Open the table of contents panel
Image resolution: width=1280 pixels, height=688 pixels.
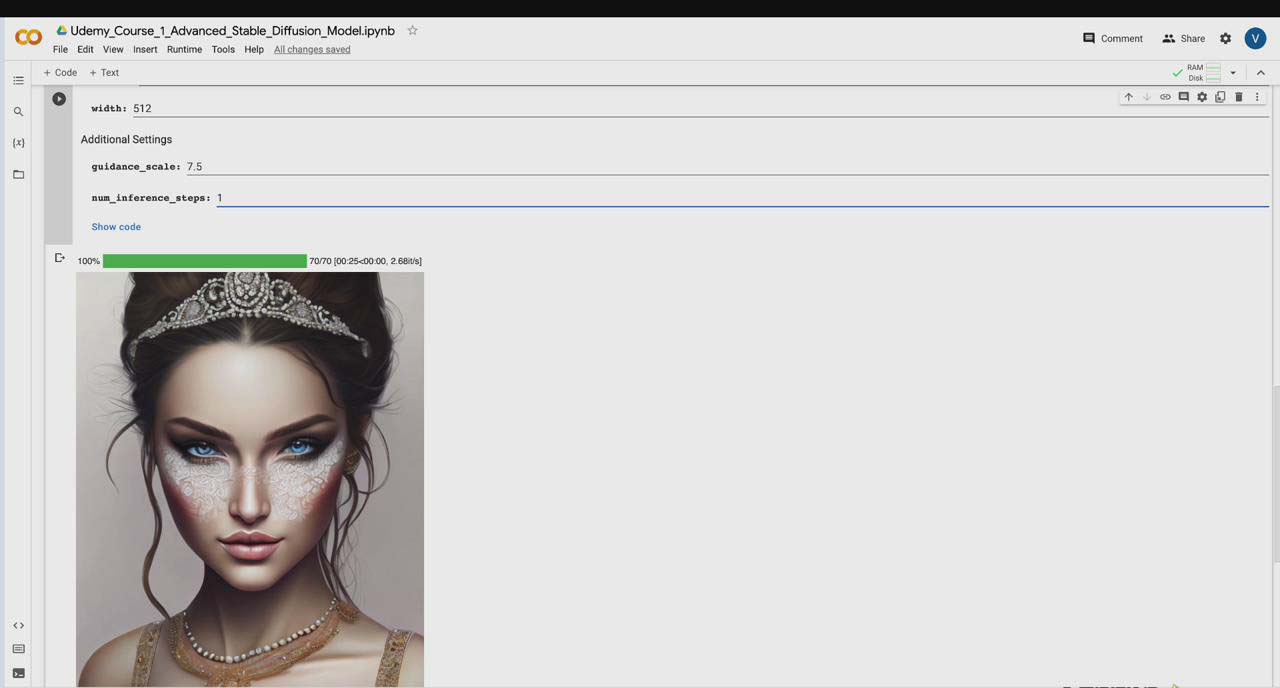[x=18, y=80]
